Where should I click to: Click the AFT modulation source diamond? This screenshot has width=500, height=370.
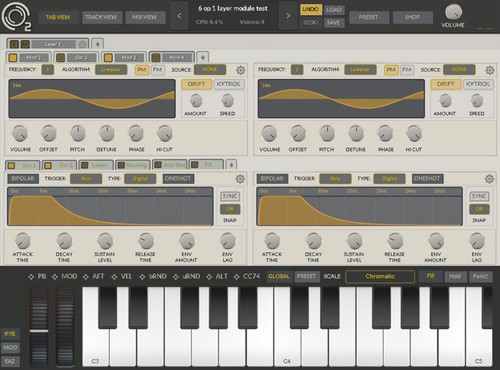pyautogui.click(x=86, y=277)
